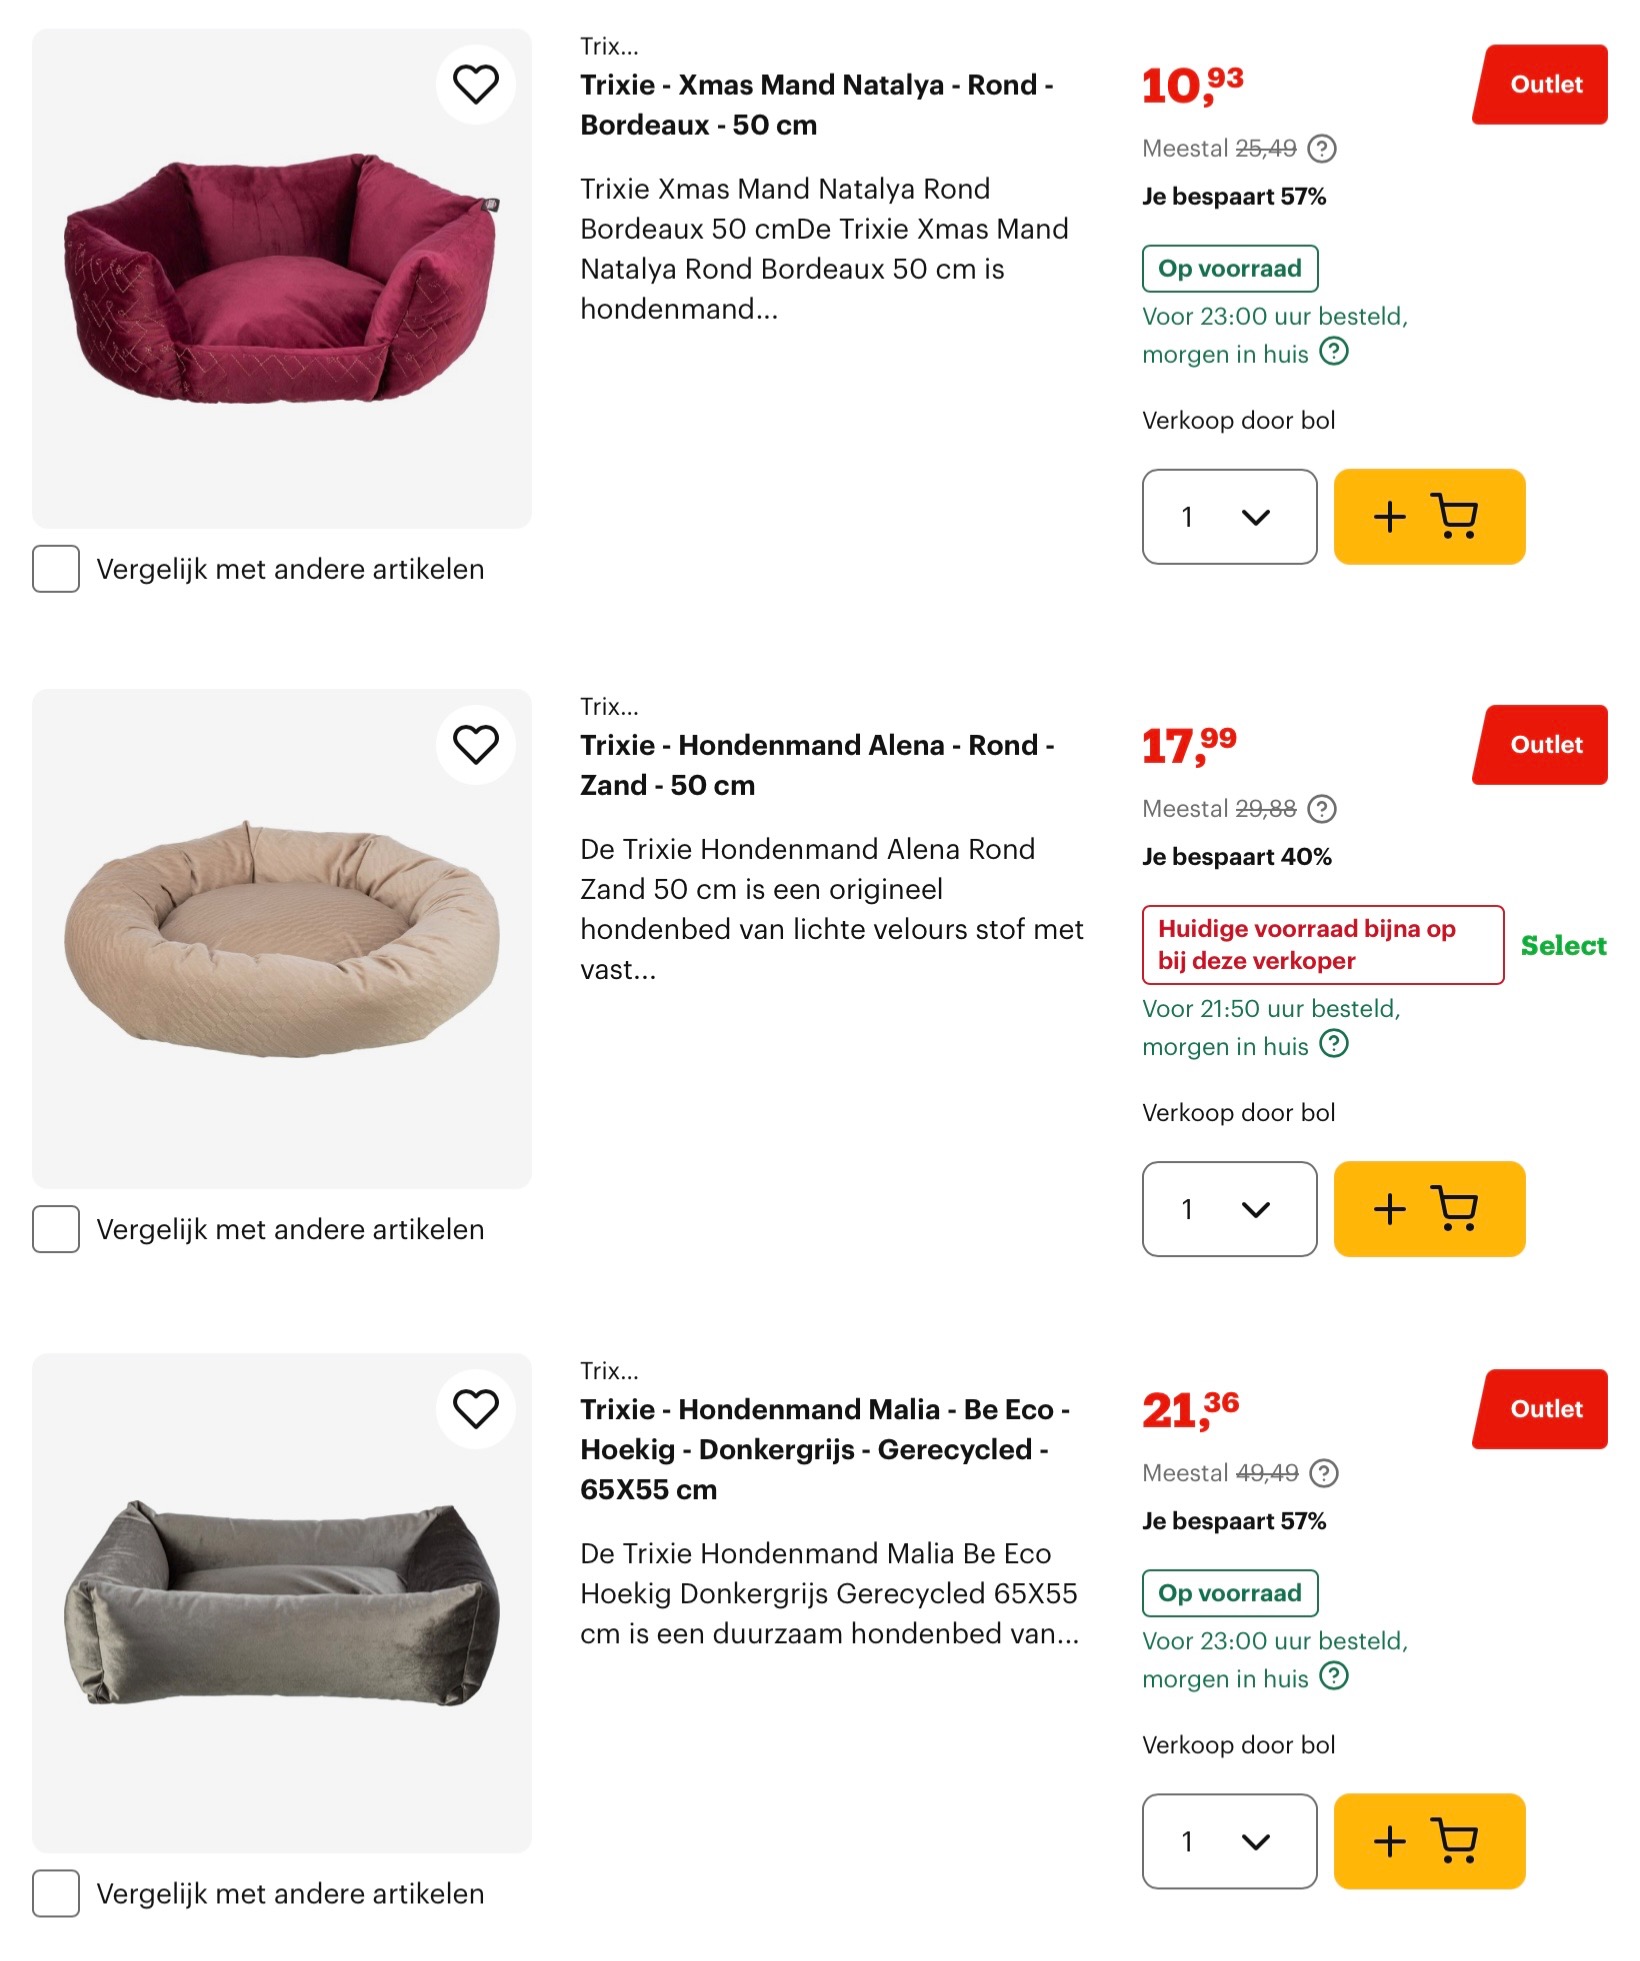Expand quantity selector for Hondenmand Alena
Screen dimensions: 1640x1961
pos(1229,1209)
